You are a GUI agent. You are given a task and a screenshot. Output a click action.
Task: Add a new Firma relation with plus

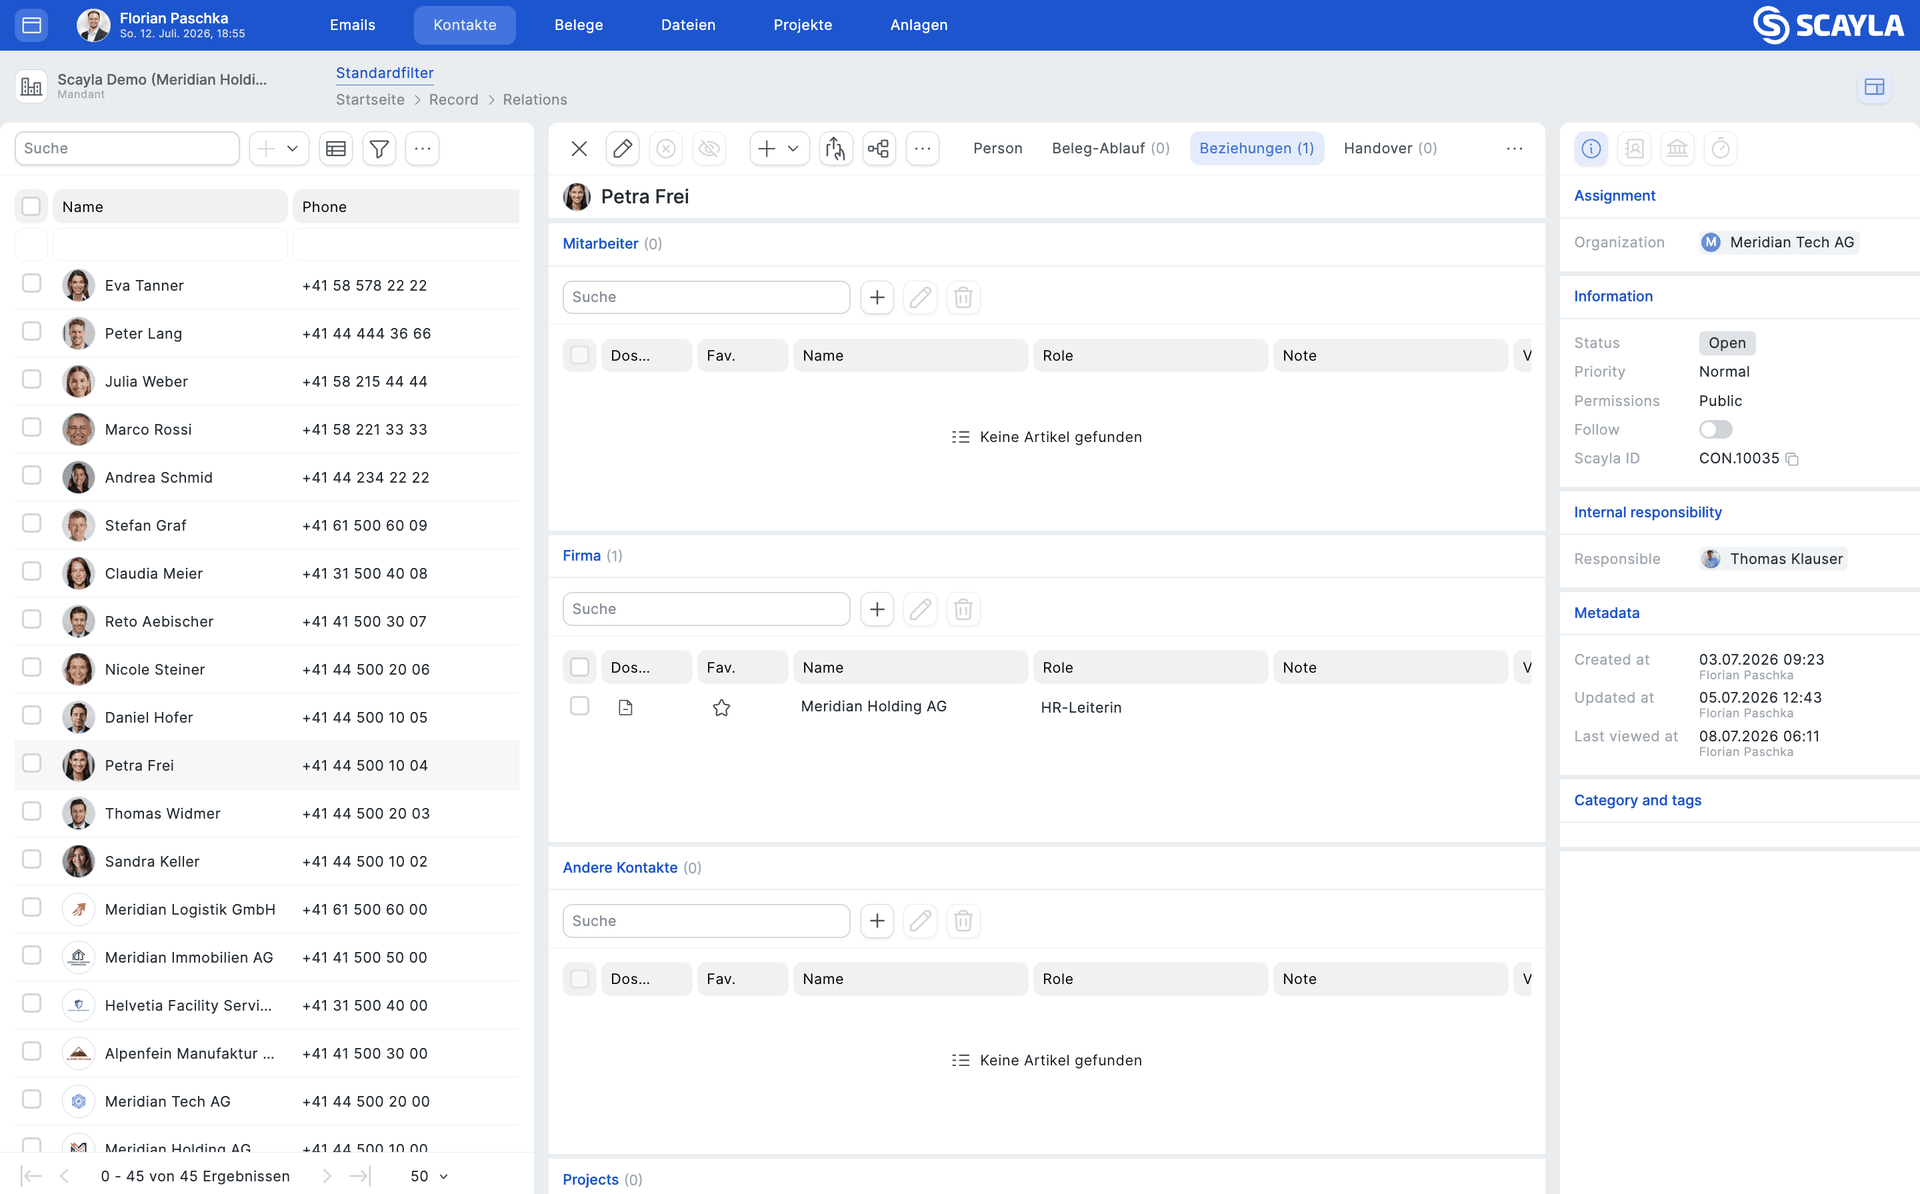point(877,609)
